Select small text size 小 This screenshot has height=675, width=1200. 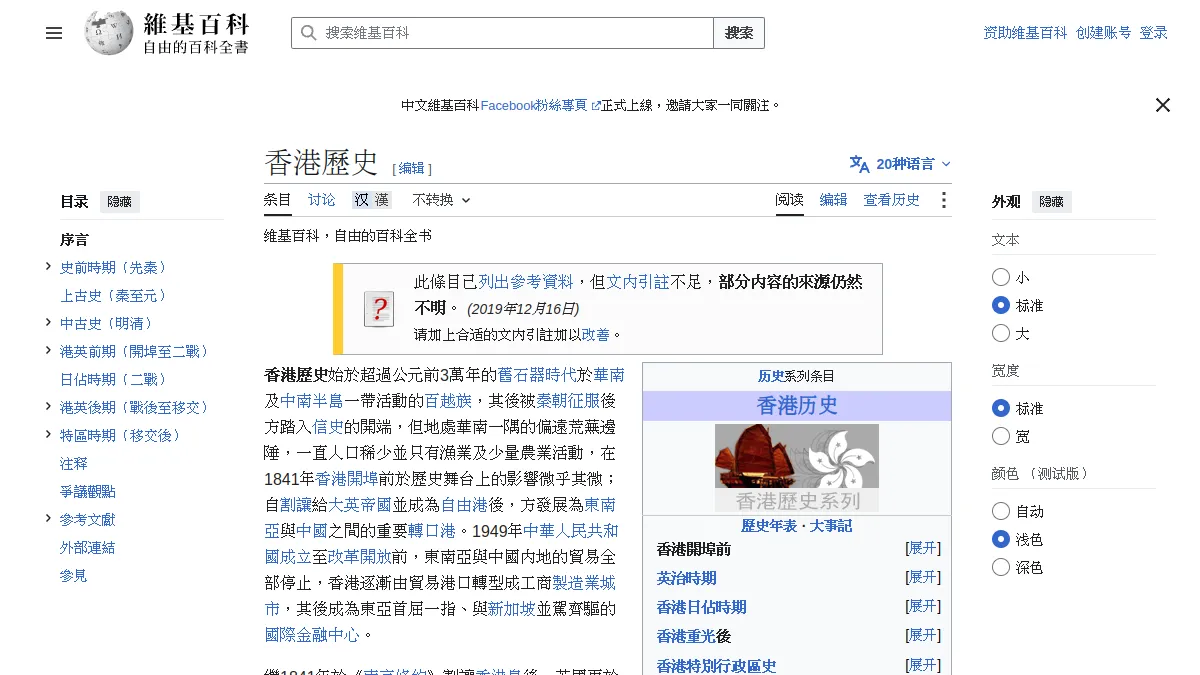click(1001, 277)
